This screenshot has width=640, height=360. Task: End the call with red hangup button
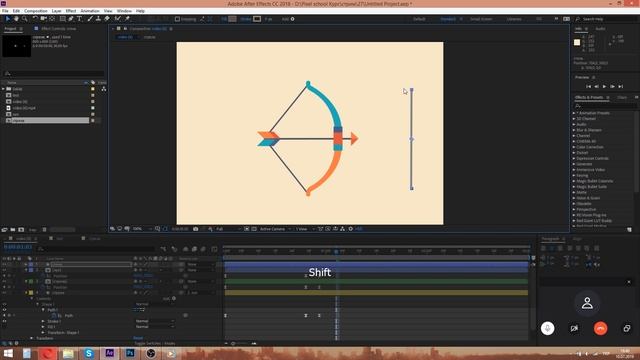[600, 328]
